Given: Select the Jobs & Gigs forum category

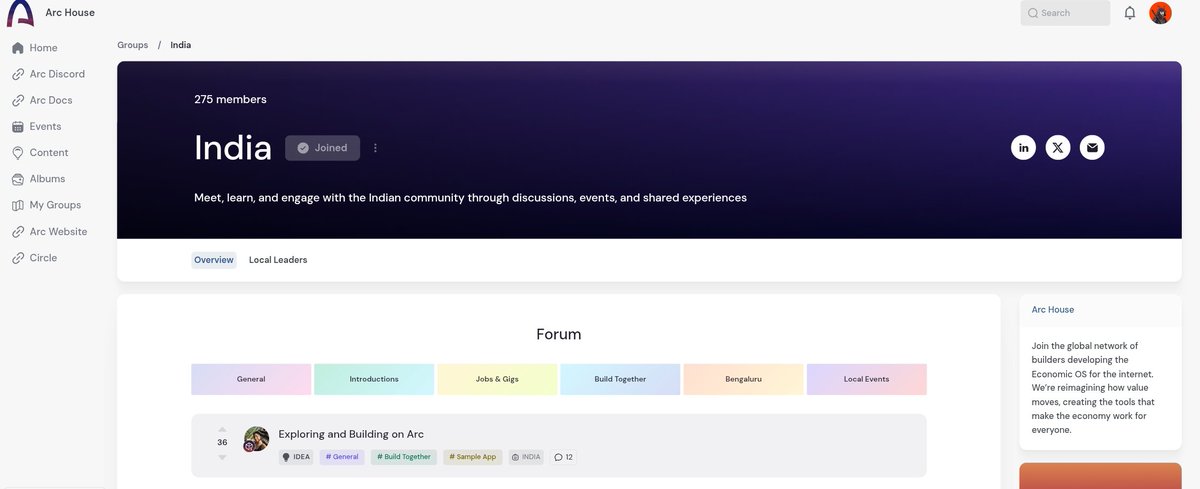Looking at the screenshot, I should 497,380.
